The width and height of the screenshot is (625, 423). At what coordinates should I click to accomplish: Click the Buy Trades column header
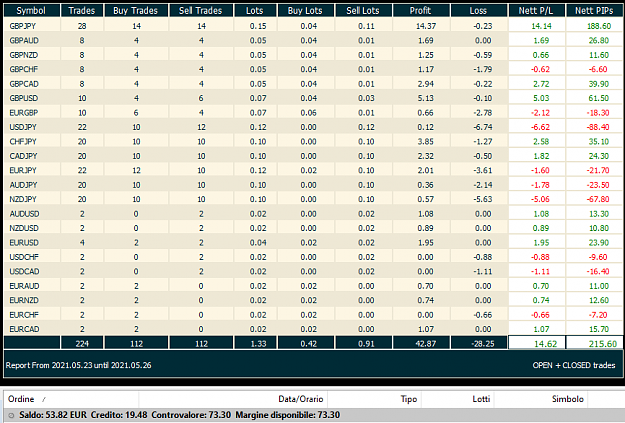tap(136, 10)
